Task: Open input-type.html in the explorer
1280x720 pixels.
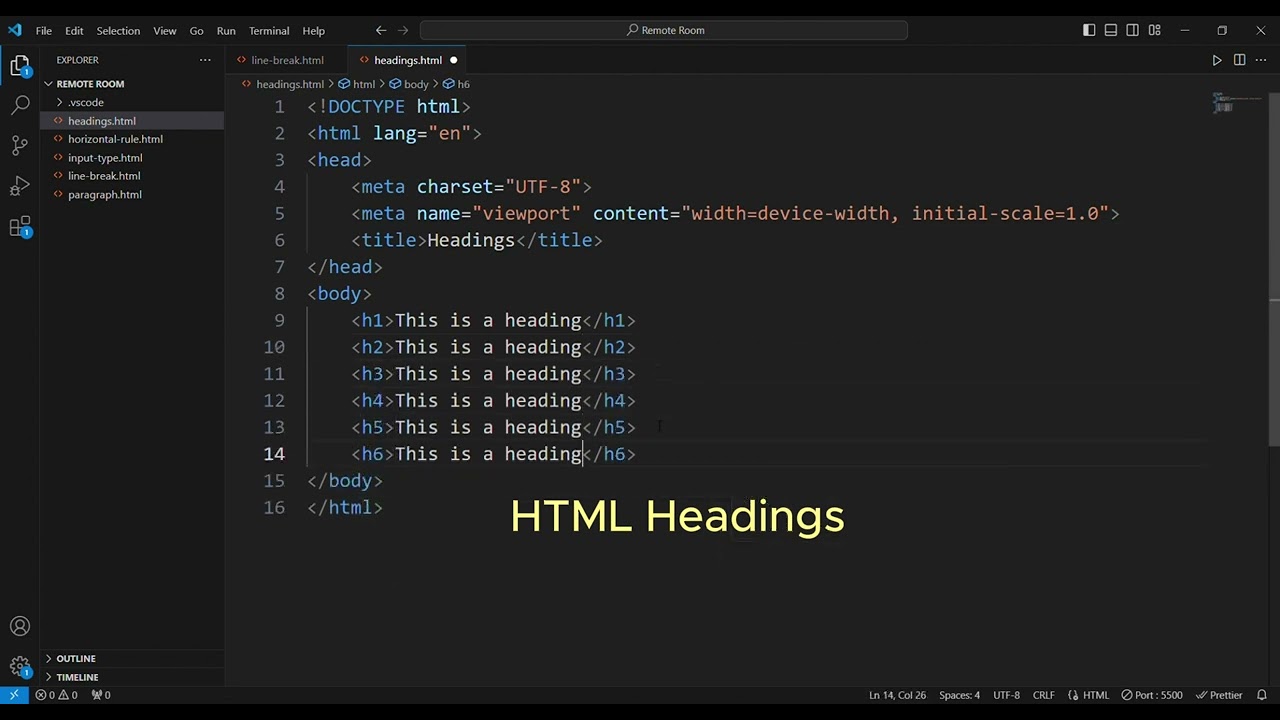Action: (132, 158)
